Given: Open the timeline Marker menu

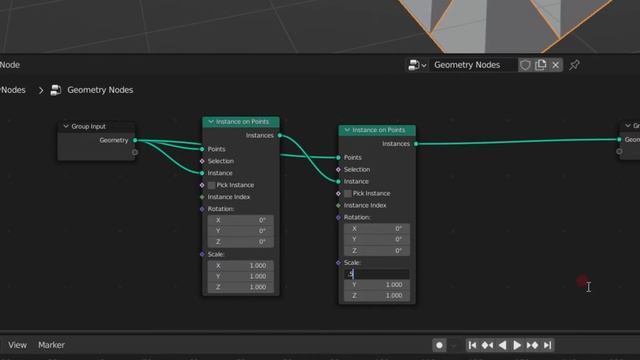Looking at the screenshot, I should (x=51, y=345).
